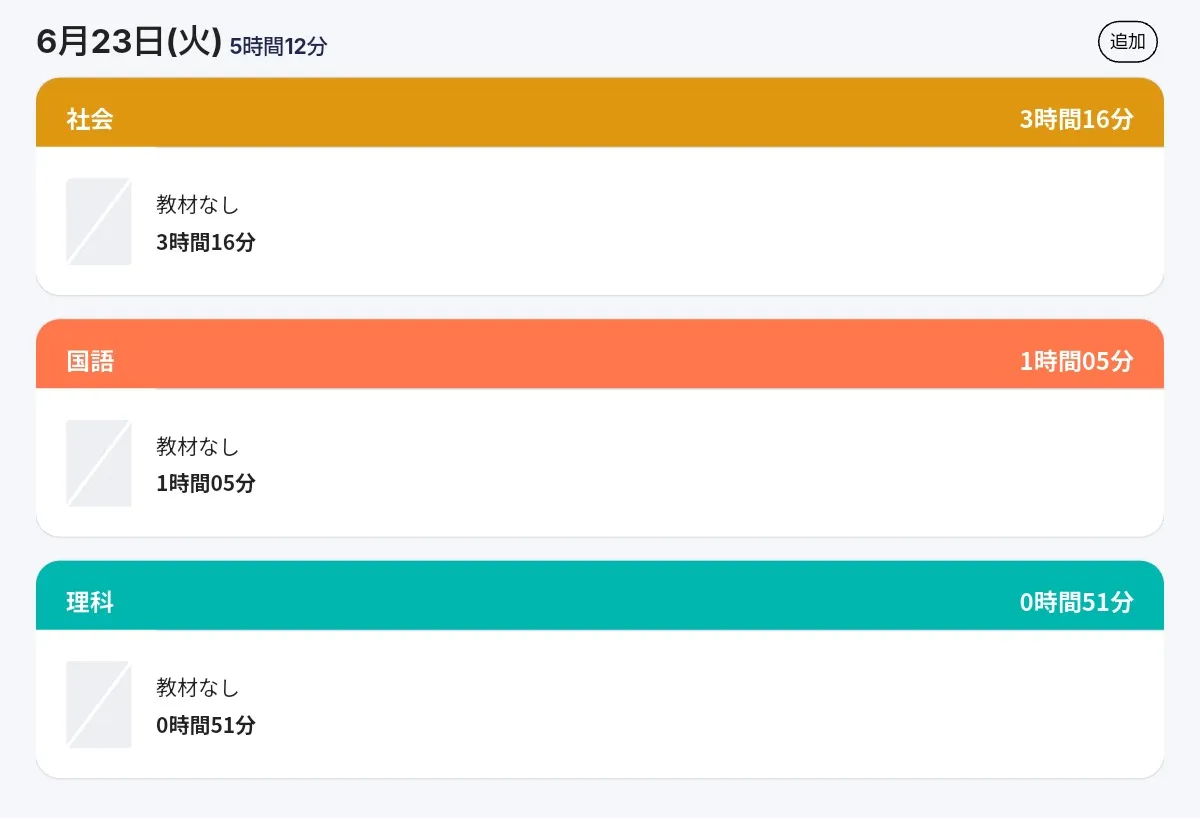Select the blank material thumbnail under 国語
Screen dimensions: 1200x818
click(99, 463)
